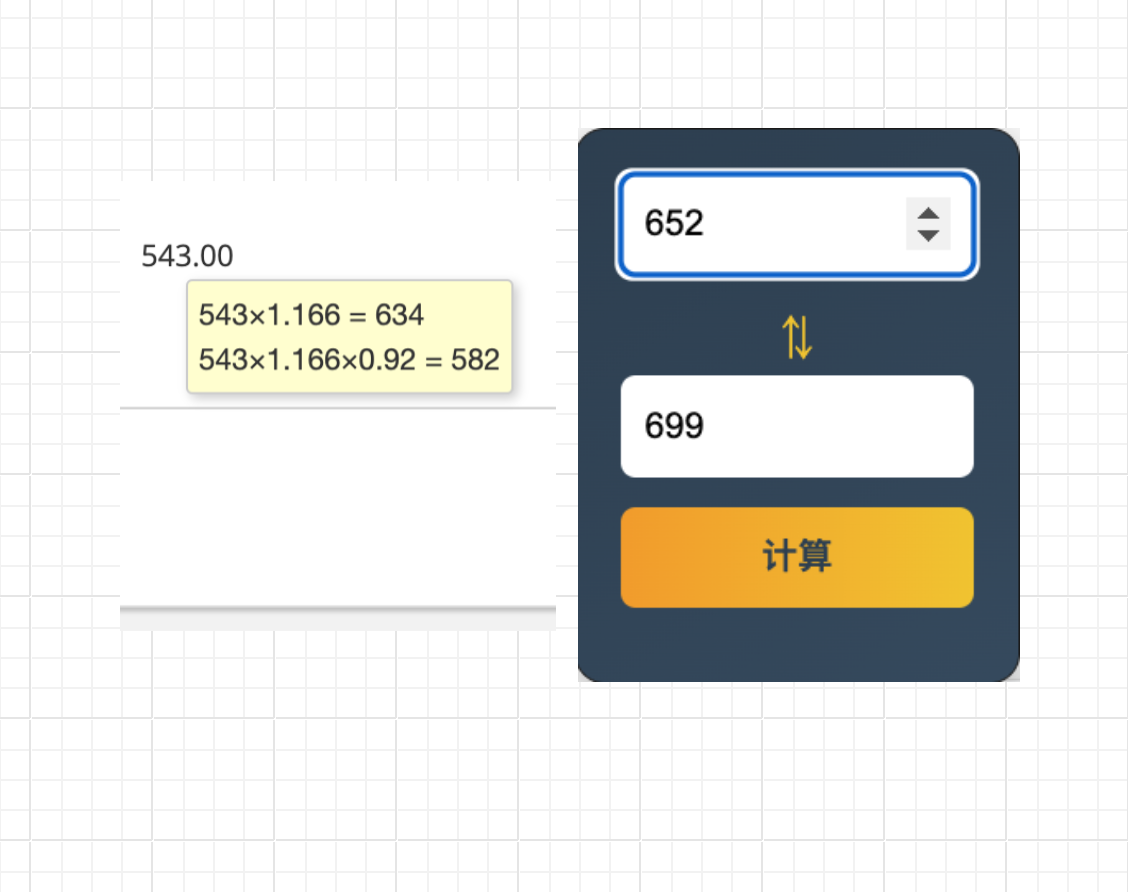This screenshot has height=892, width=1128.
Task: Click the digits 652 in top field
Action: point(674,223)
